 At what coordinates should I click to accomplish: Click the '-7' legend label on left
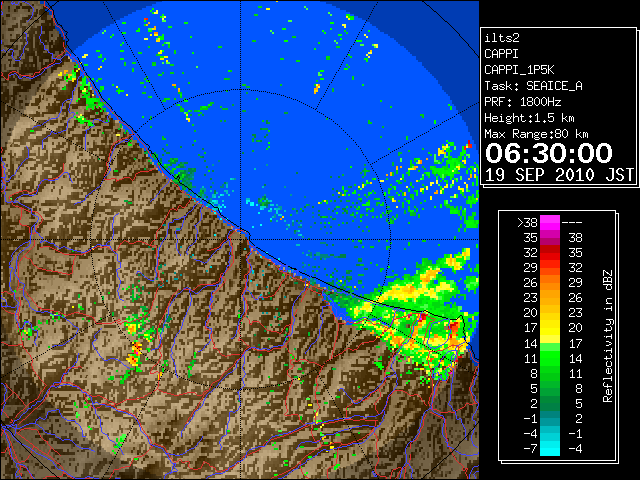(x=530, y=449)
